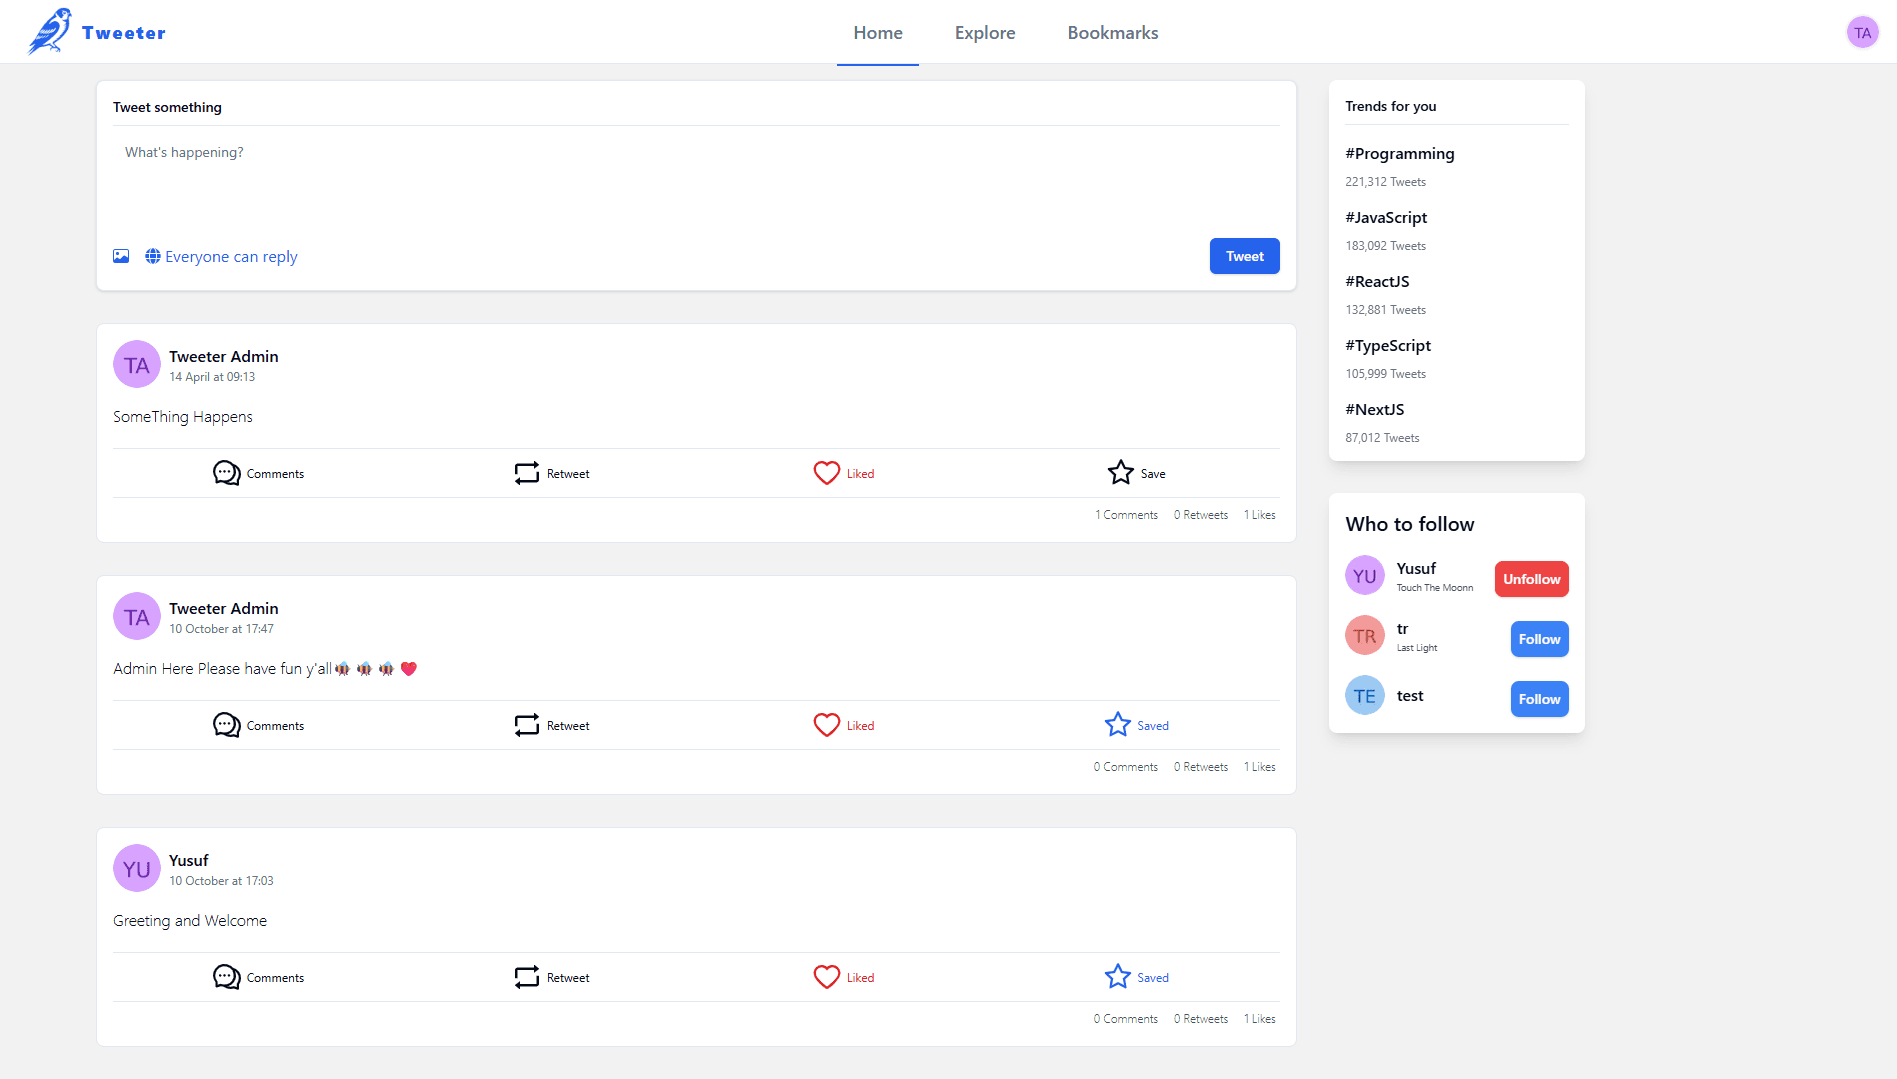
Task: Click the blue Tweet button
Action: [1244, 256]
